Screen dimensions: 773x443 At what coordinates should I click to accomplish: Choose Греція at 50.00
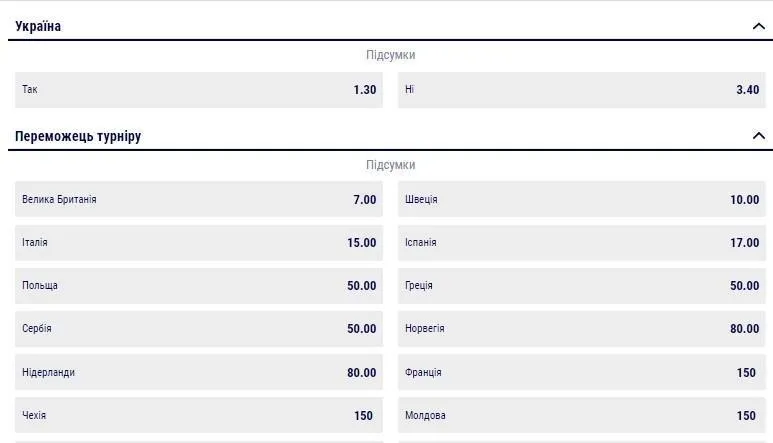point(581,286)
